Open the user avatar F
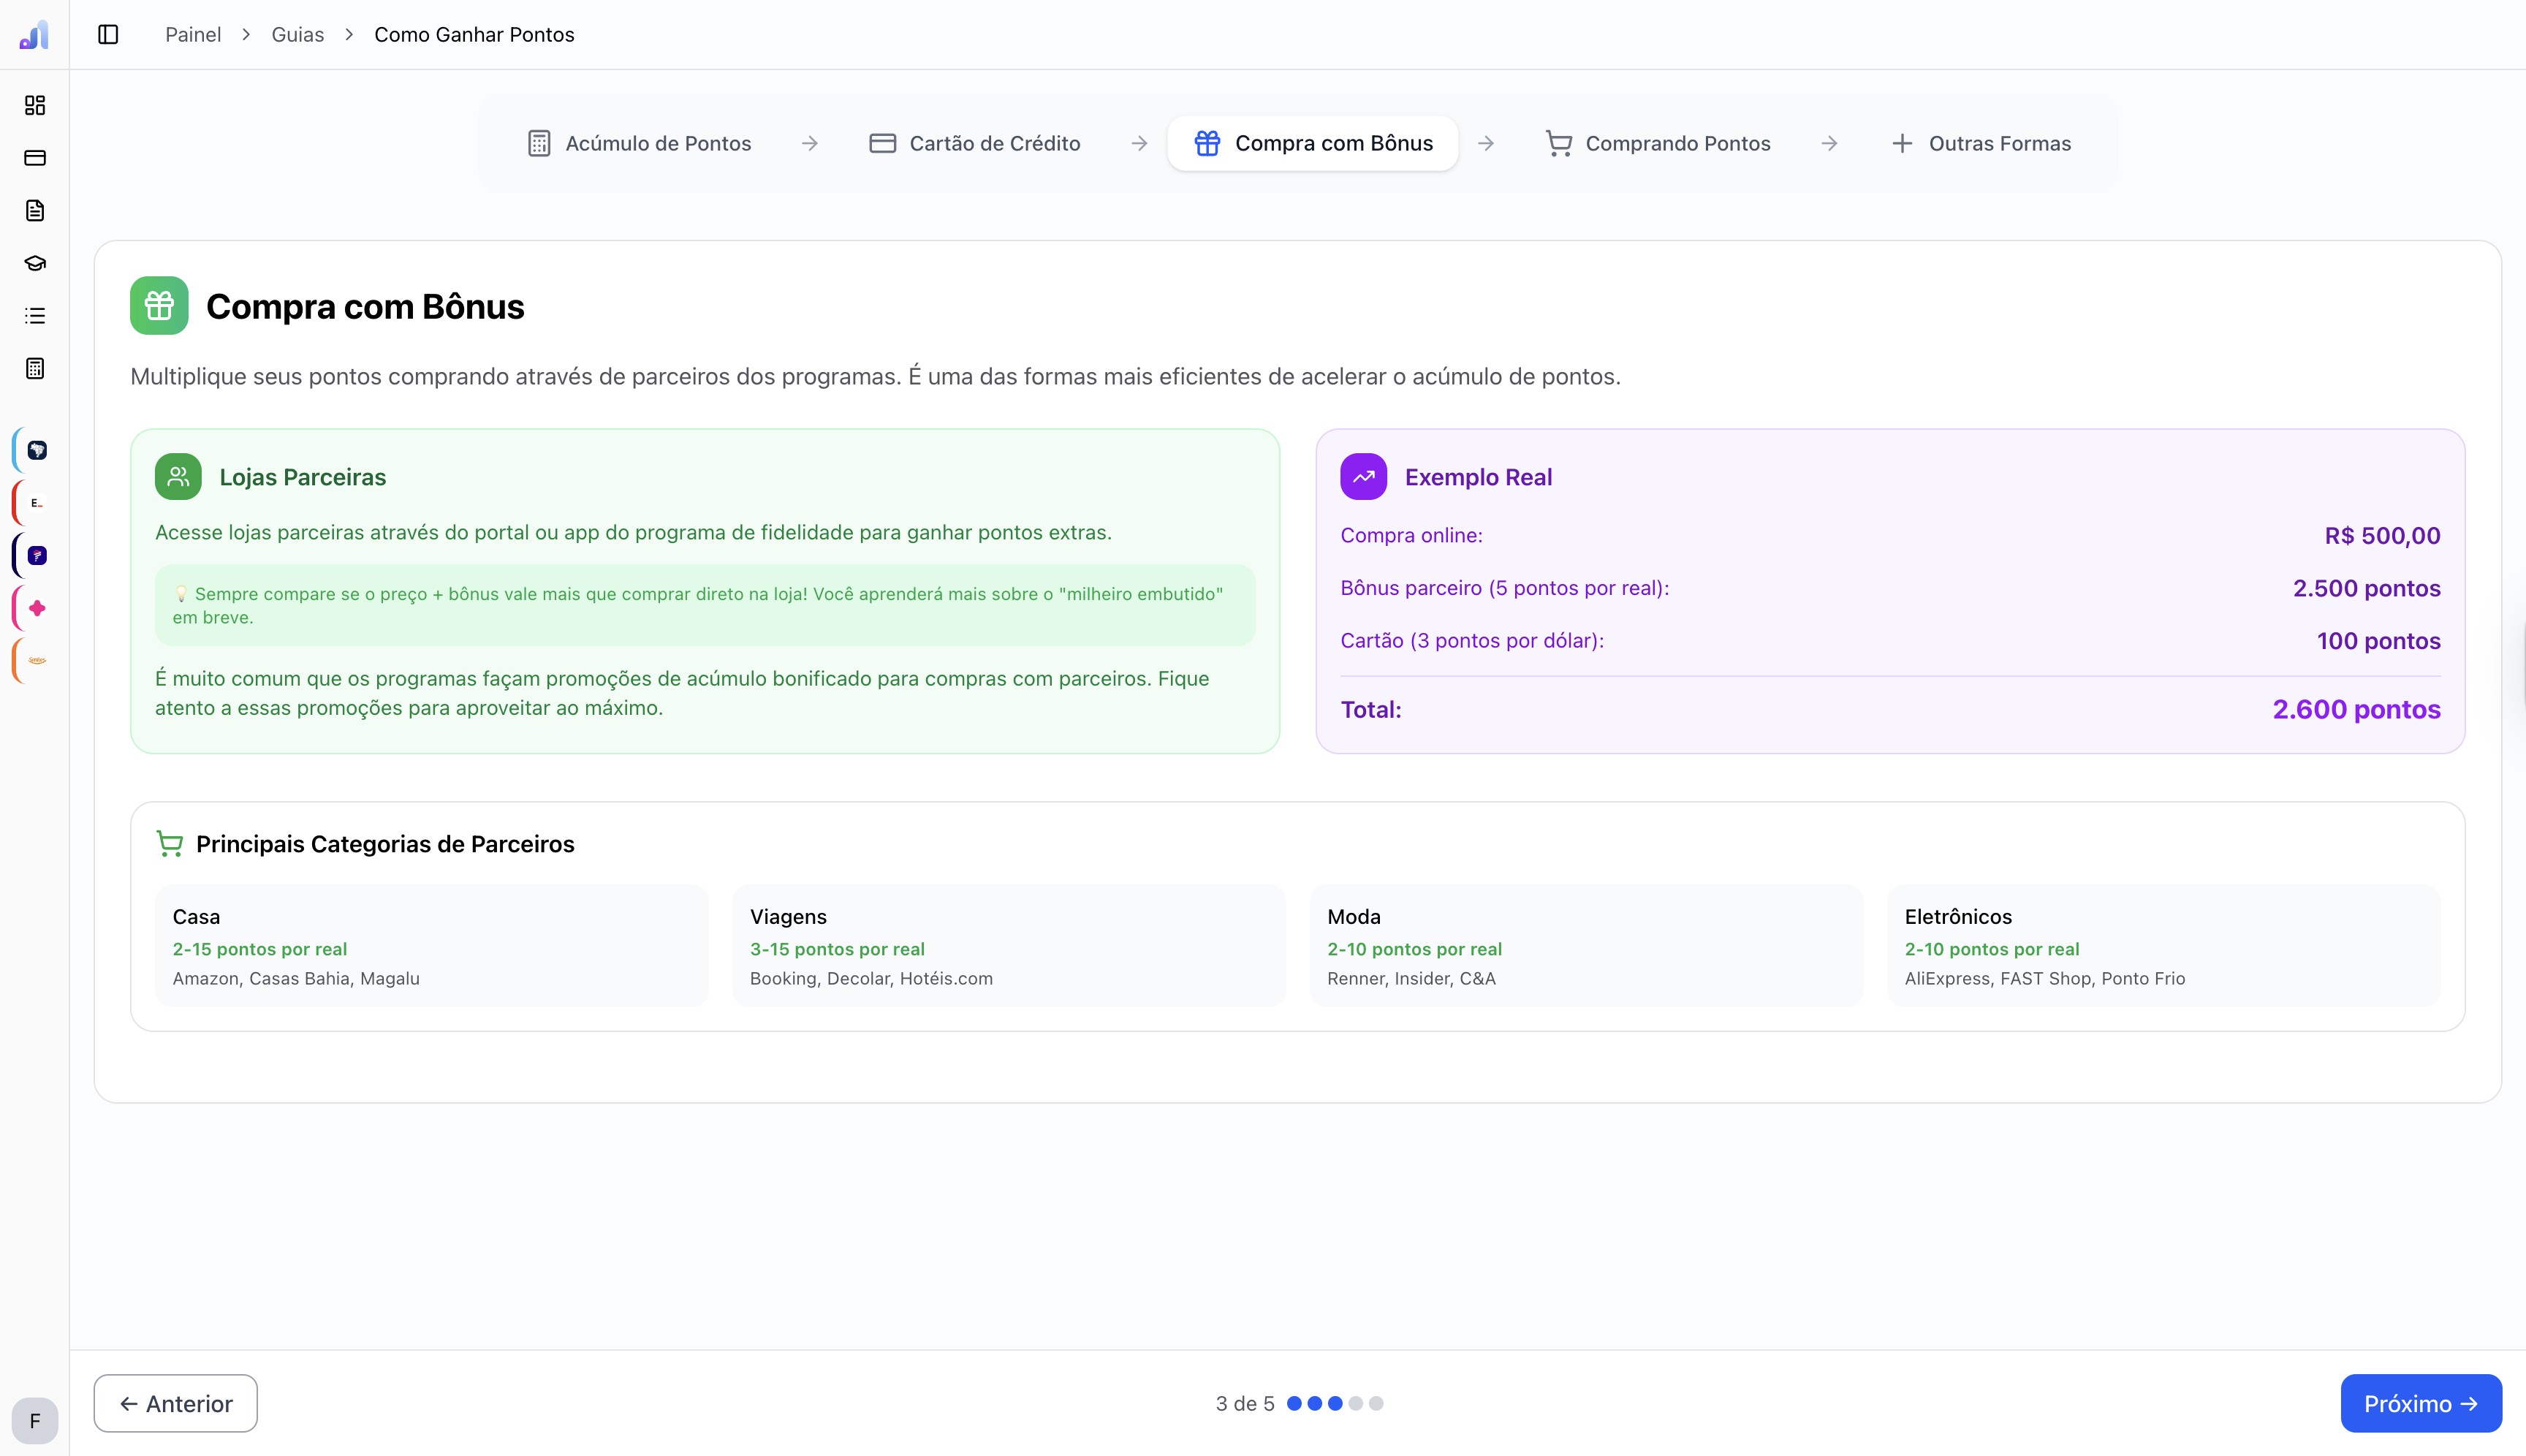This screenshot has width=2526, height=1456. click(x=35, y=1420)
